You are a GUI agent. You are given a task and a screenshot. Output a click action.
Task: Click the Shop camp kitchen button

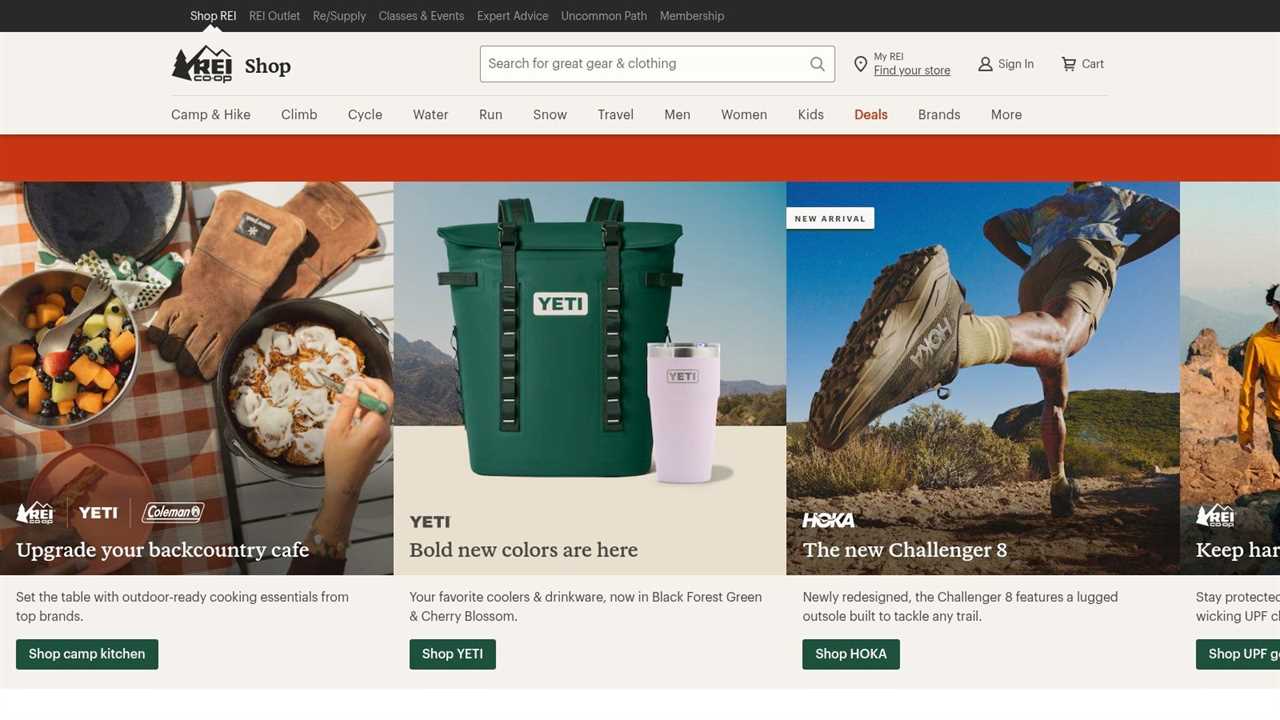pyautogui.click(x=87, y=654)
